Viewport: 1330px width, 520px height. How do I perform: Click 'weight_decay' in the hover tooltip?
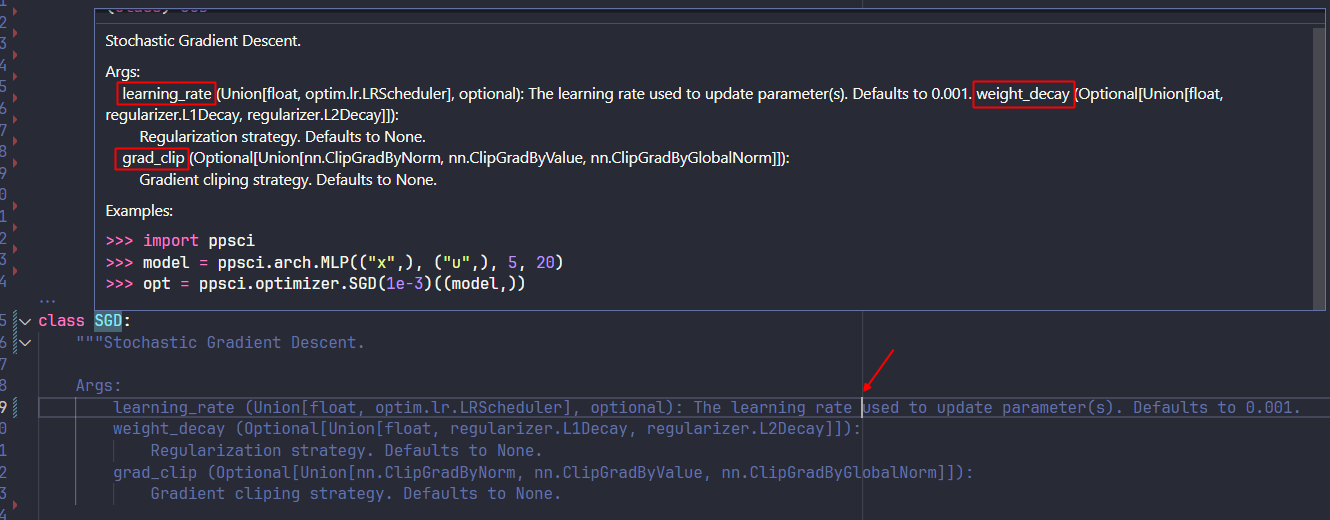(x=1023, y=94)
